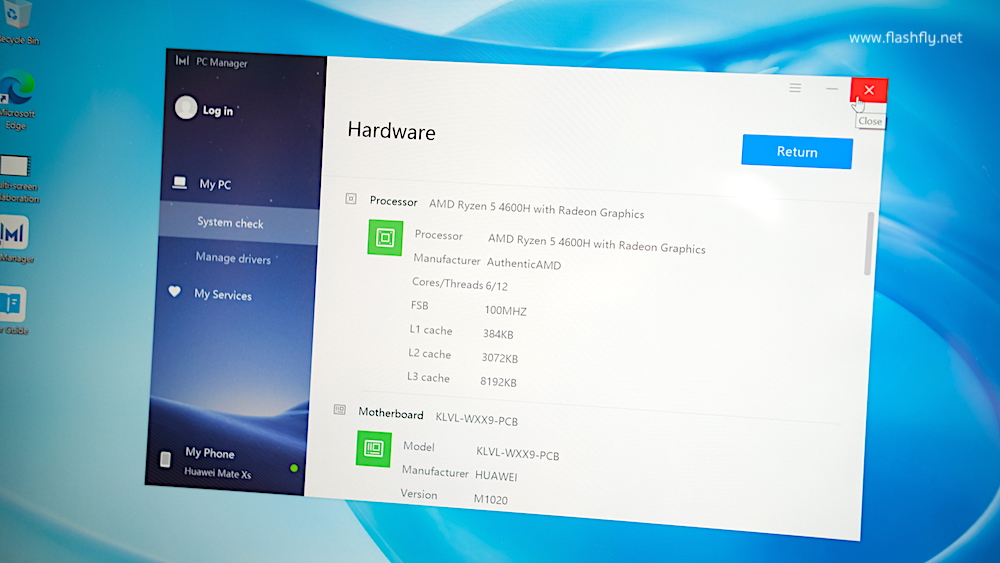
Task: Open the hamburger menu in title bar
Action: (795, 88)
